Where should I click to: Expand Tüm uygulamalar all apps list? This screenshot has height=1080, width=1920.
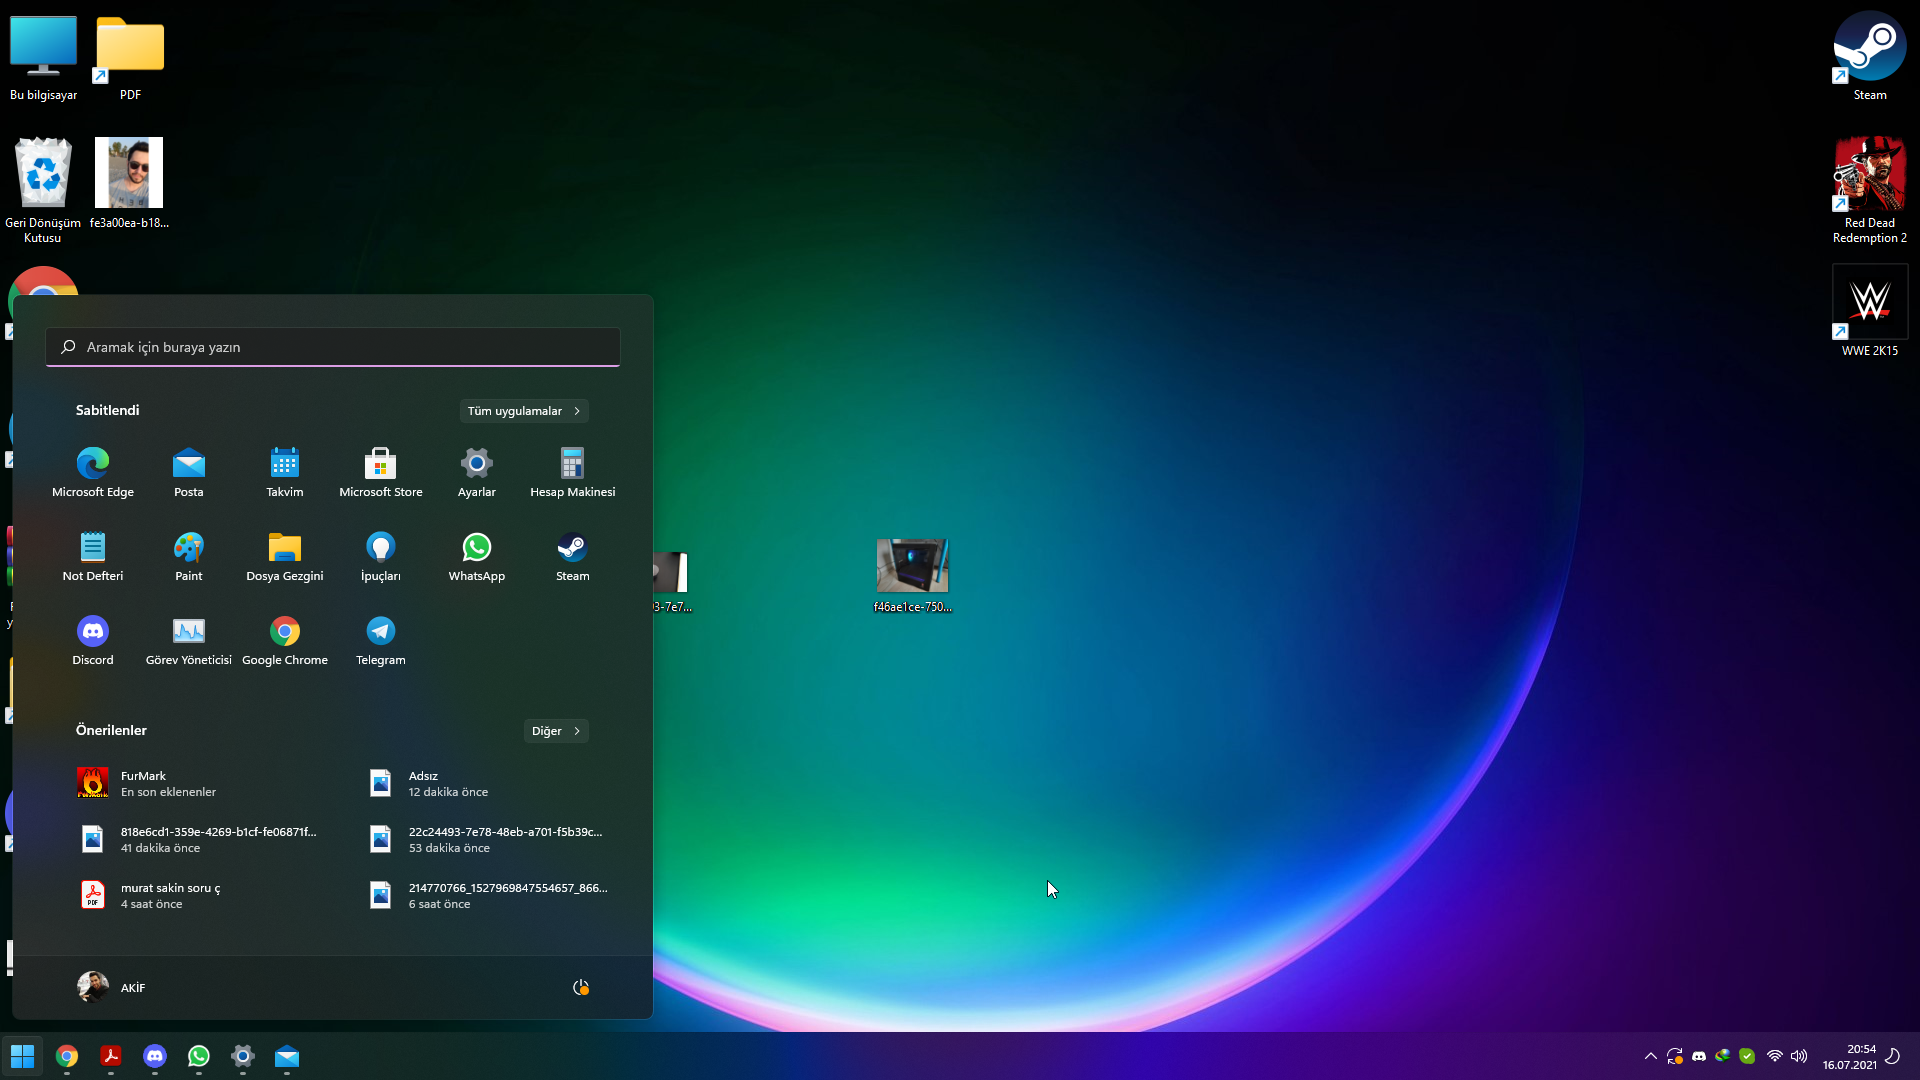click(524, 411)
